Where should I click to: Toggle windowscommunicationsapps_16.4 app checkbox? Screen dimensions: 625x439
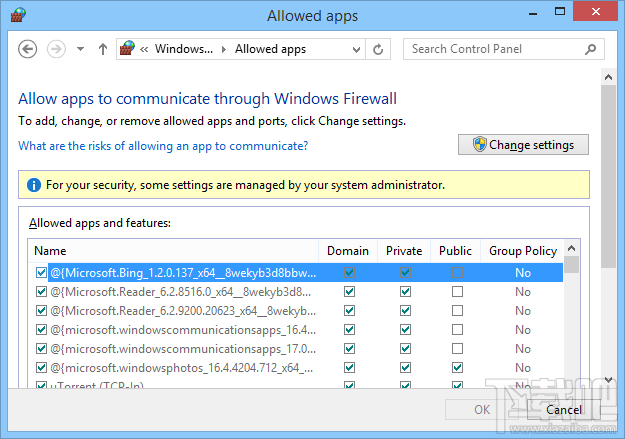click(x=41, y=330)
